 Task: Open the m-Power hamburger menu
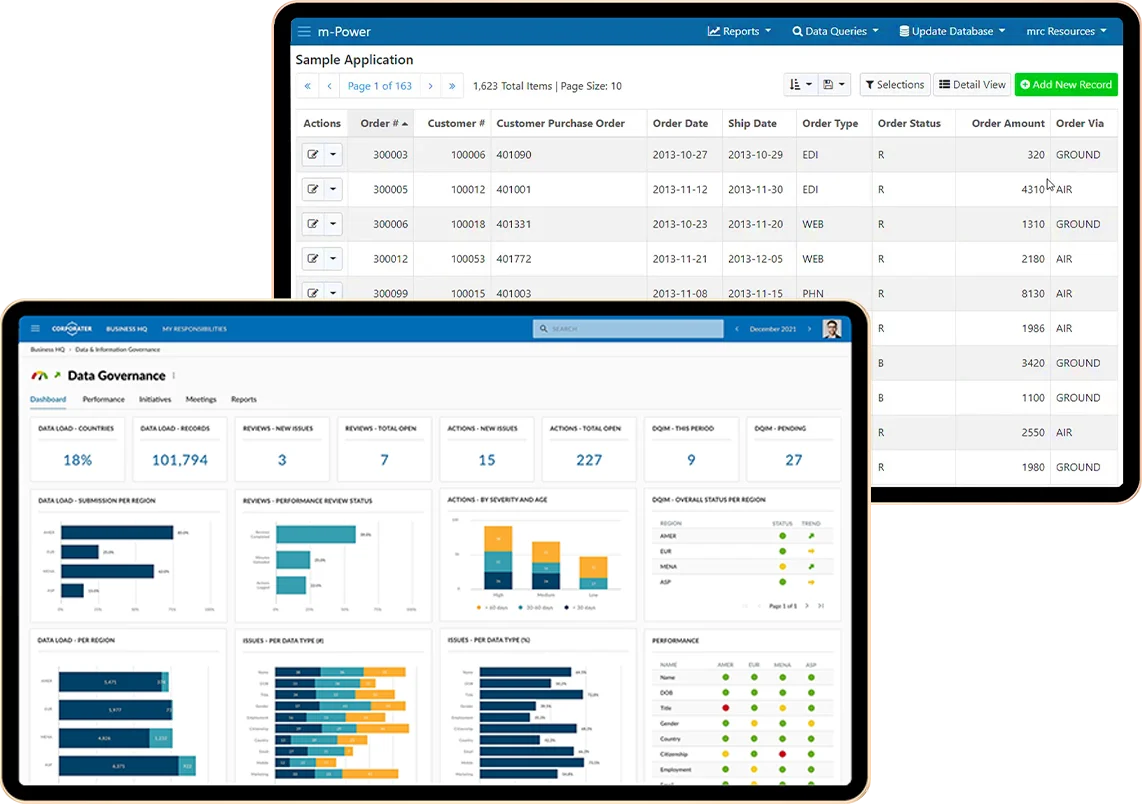[304, 31]
